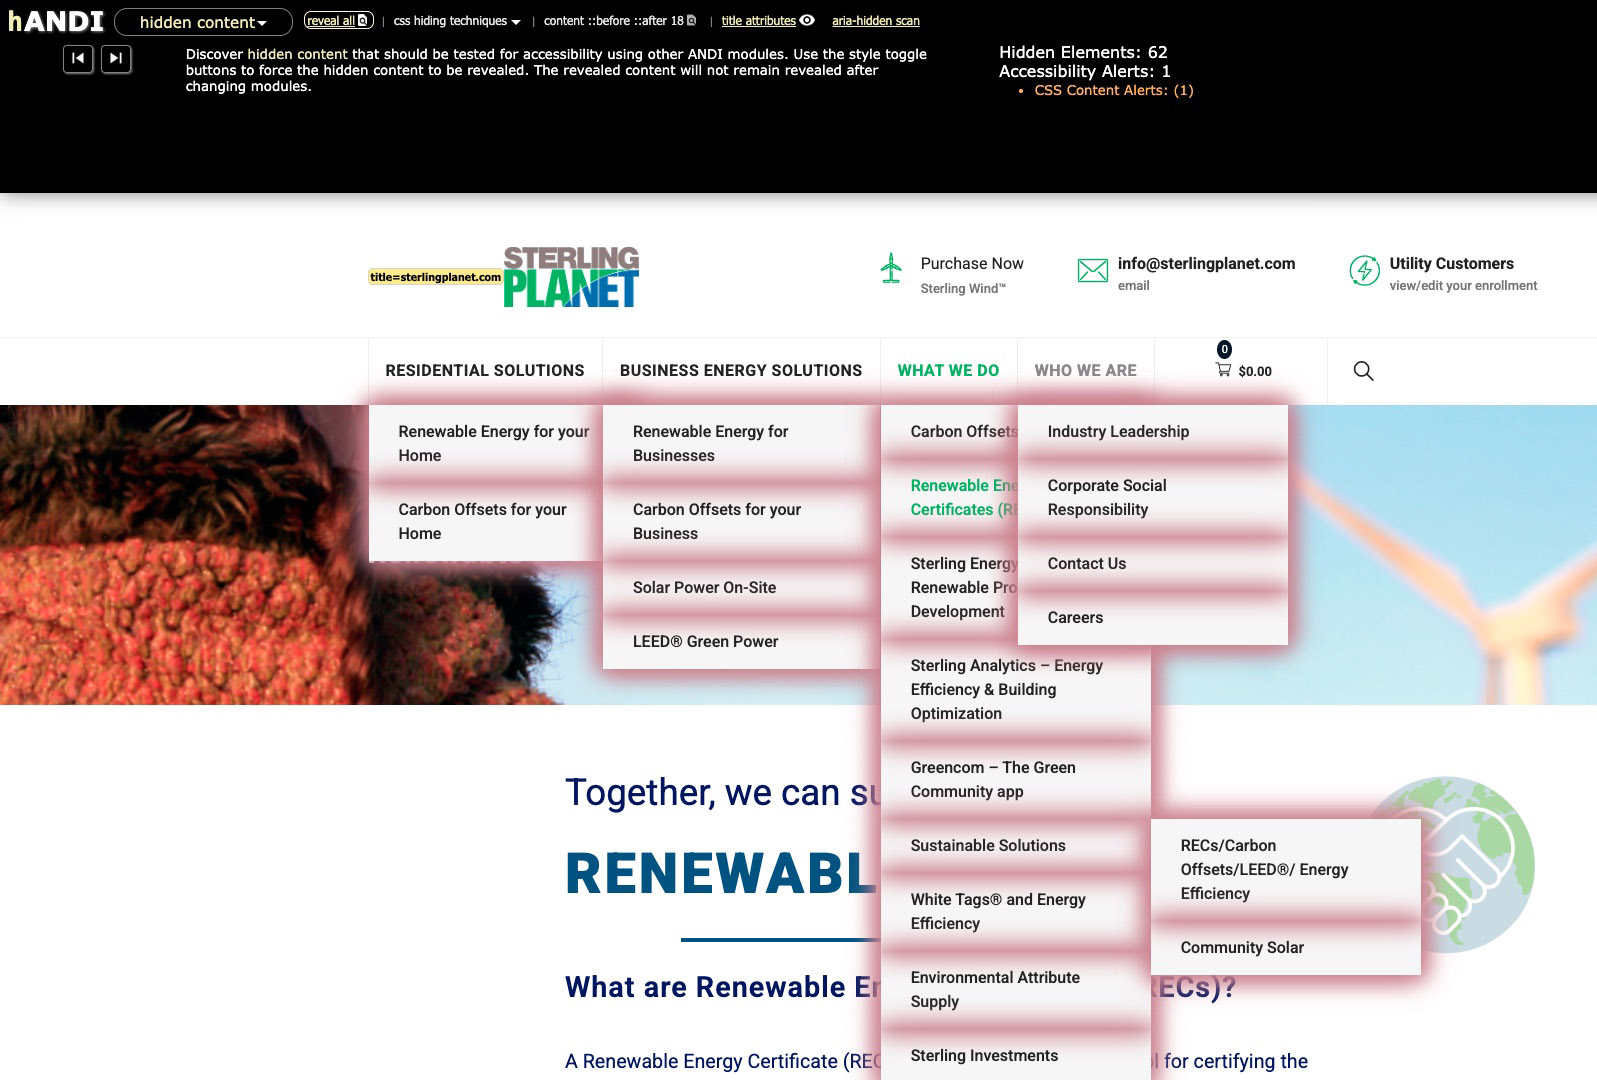
Task: Select Community Solar in the submenu
Action: 1242,948
